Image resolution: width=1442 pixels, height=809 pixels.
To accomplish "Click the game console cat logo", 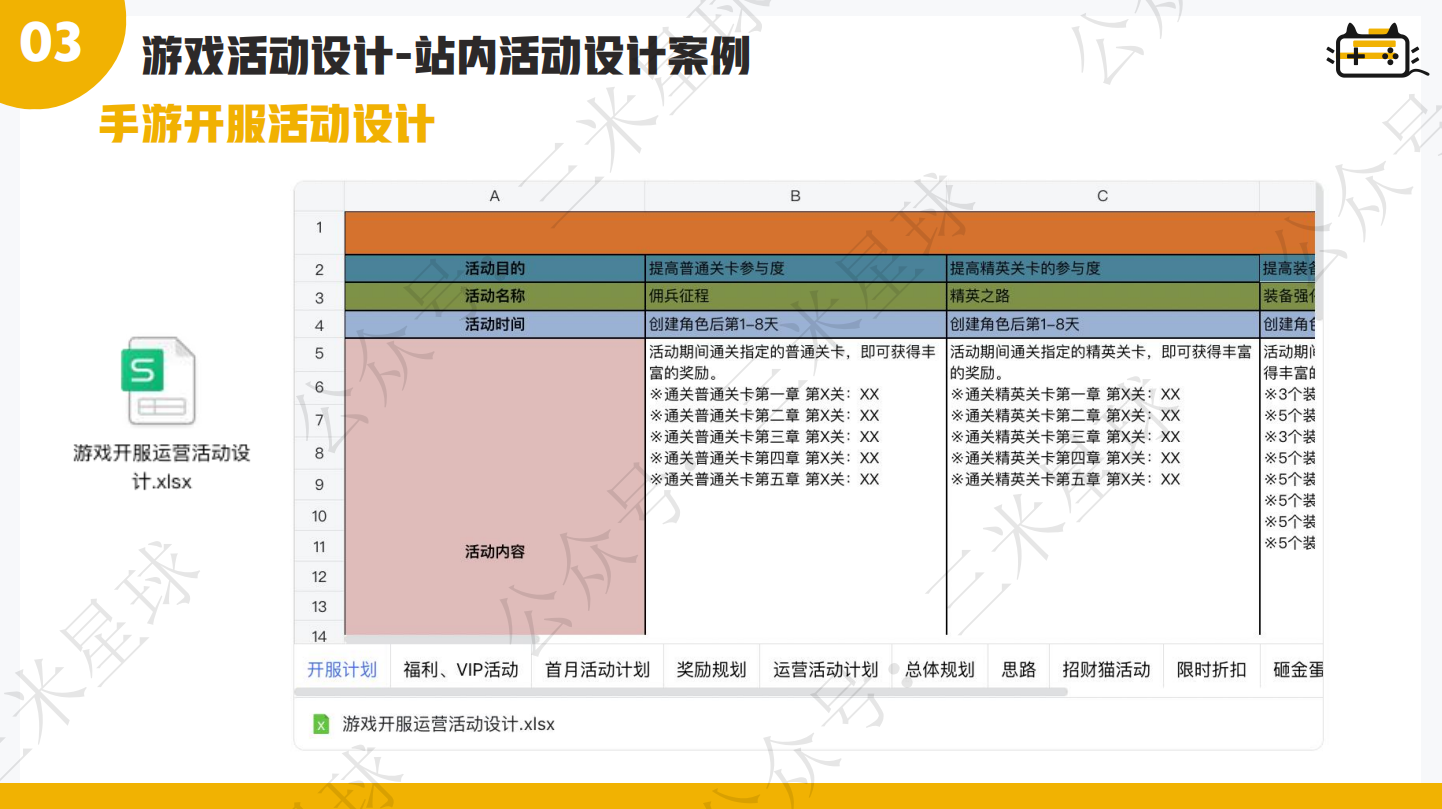I will pyautogui.click(x=1374, y=52).
